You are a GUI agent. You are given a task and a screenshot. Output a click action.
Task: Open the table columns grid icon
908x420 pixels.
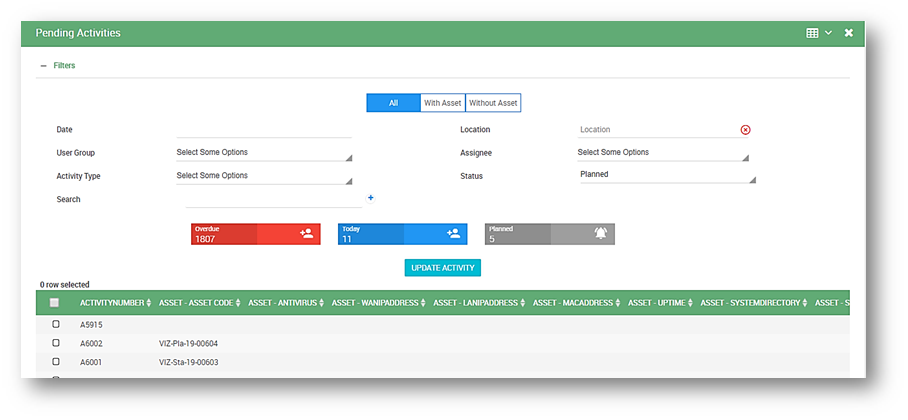[x=812, y=33]
